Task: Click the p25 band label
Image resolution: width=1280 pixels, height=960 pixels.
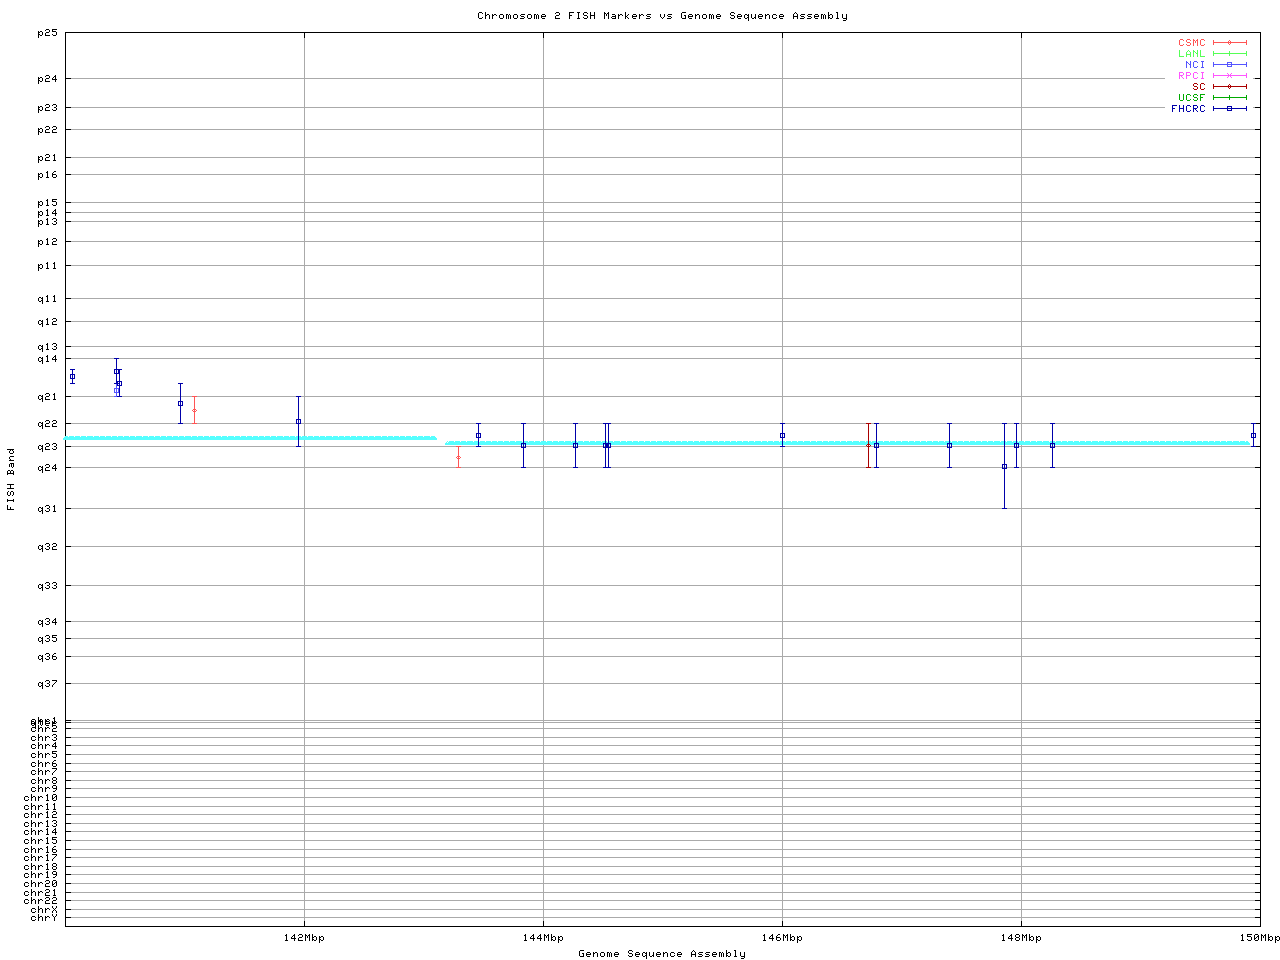Action: point(47,33)
